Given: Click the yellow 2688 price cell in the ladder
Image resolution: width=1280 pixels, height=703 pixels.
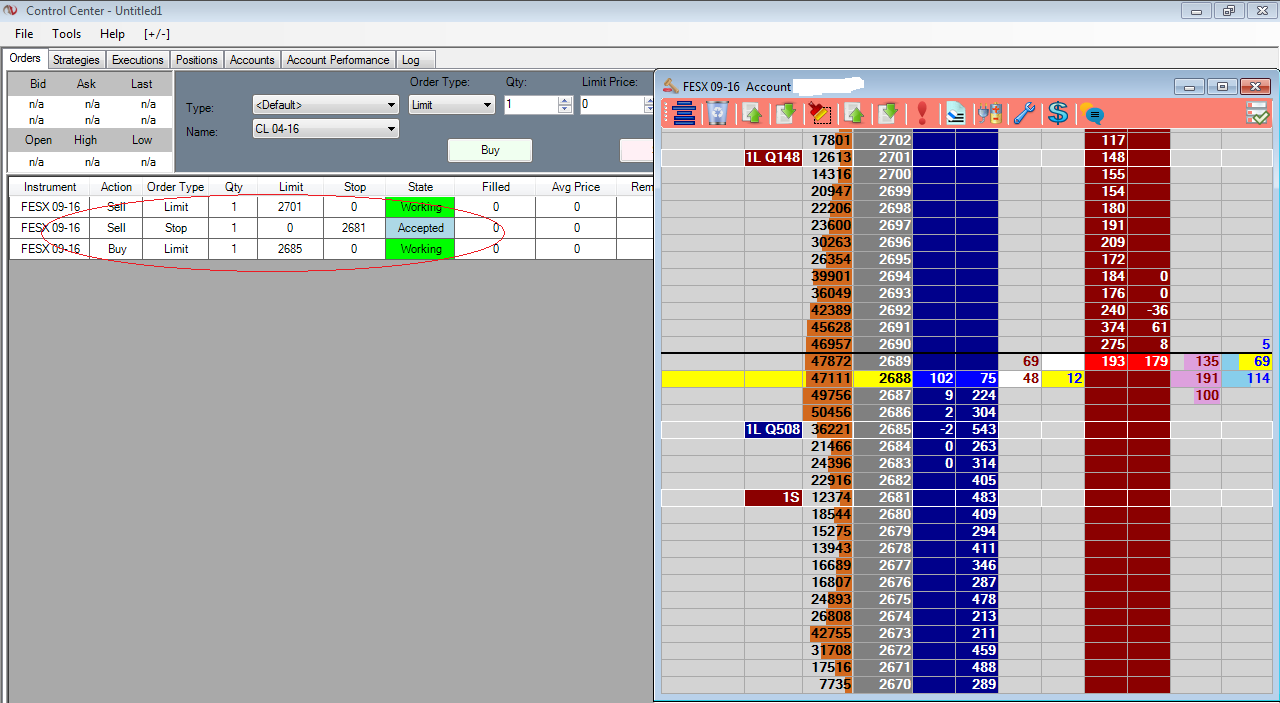Looking at the screenshot, I should 883,378.
